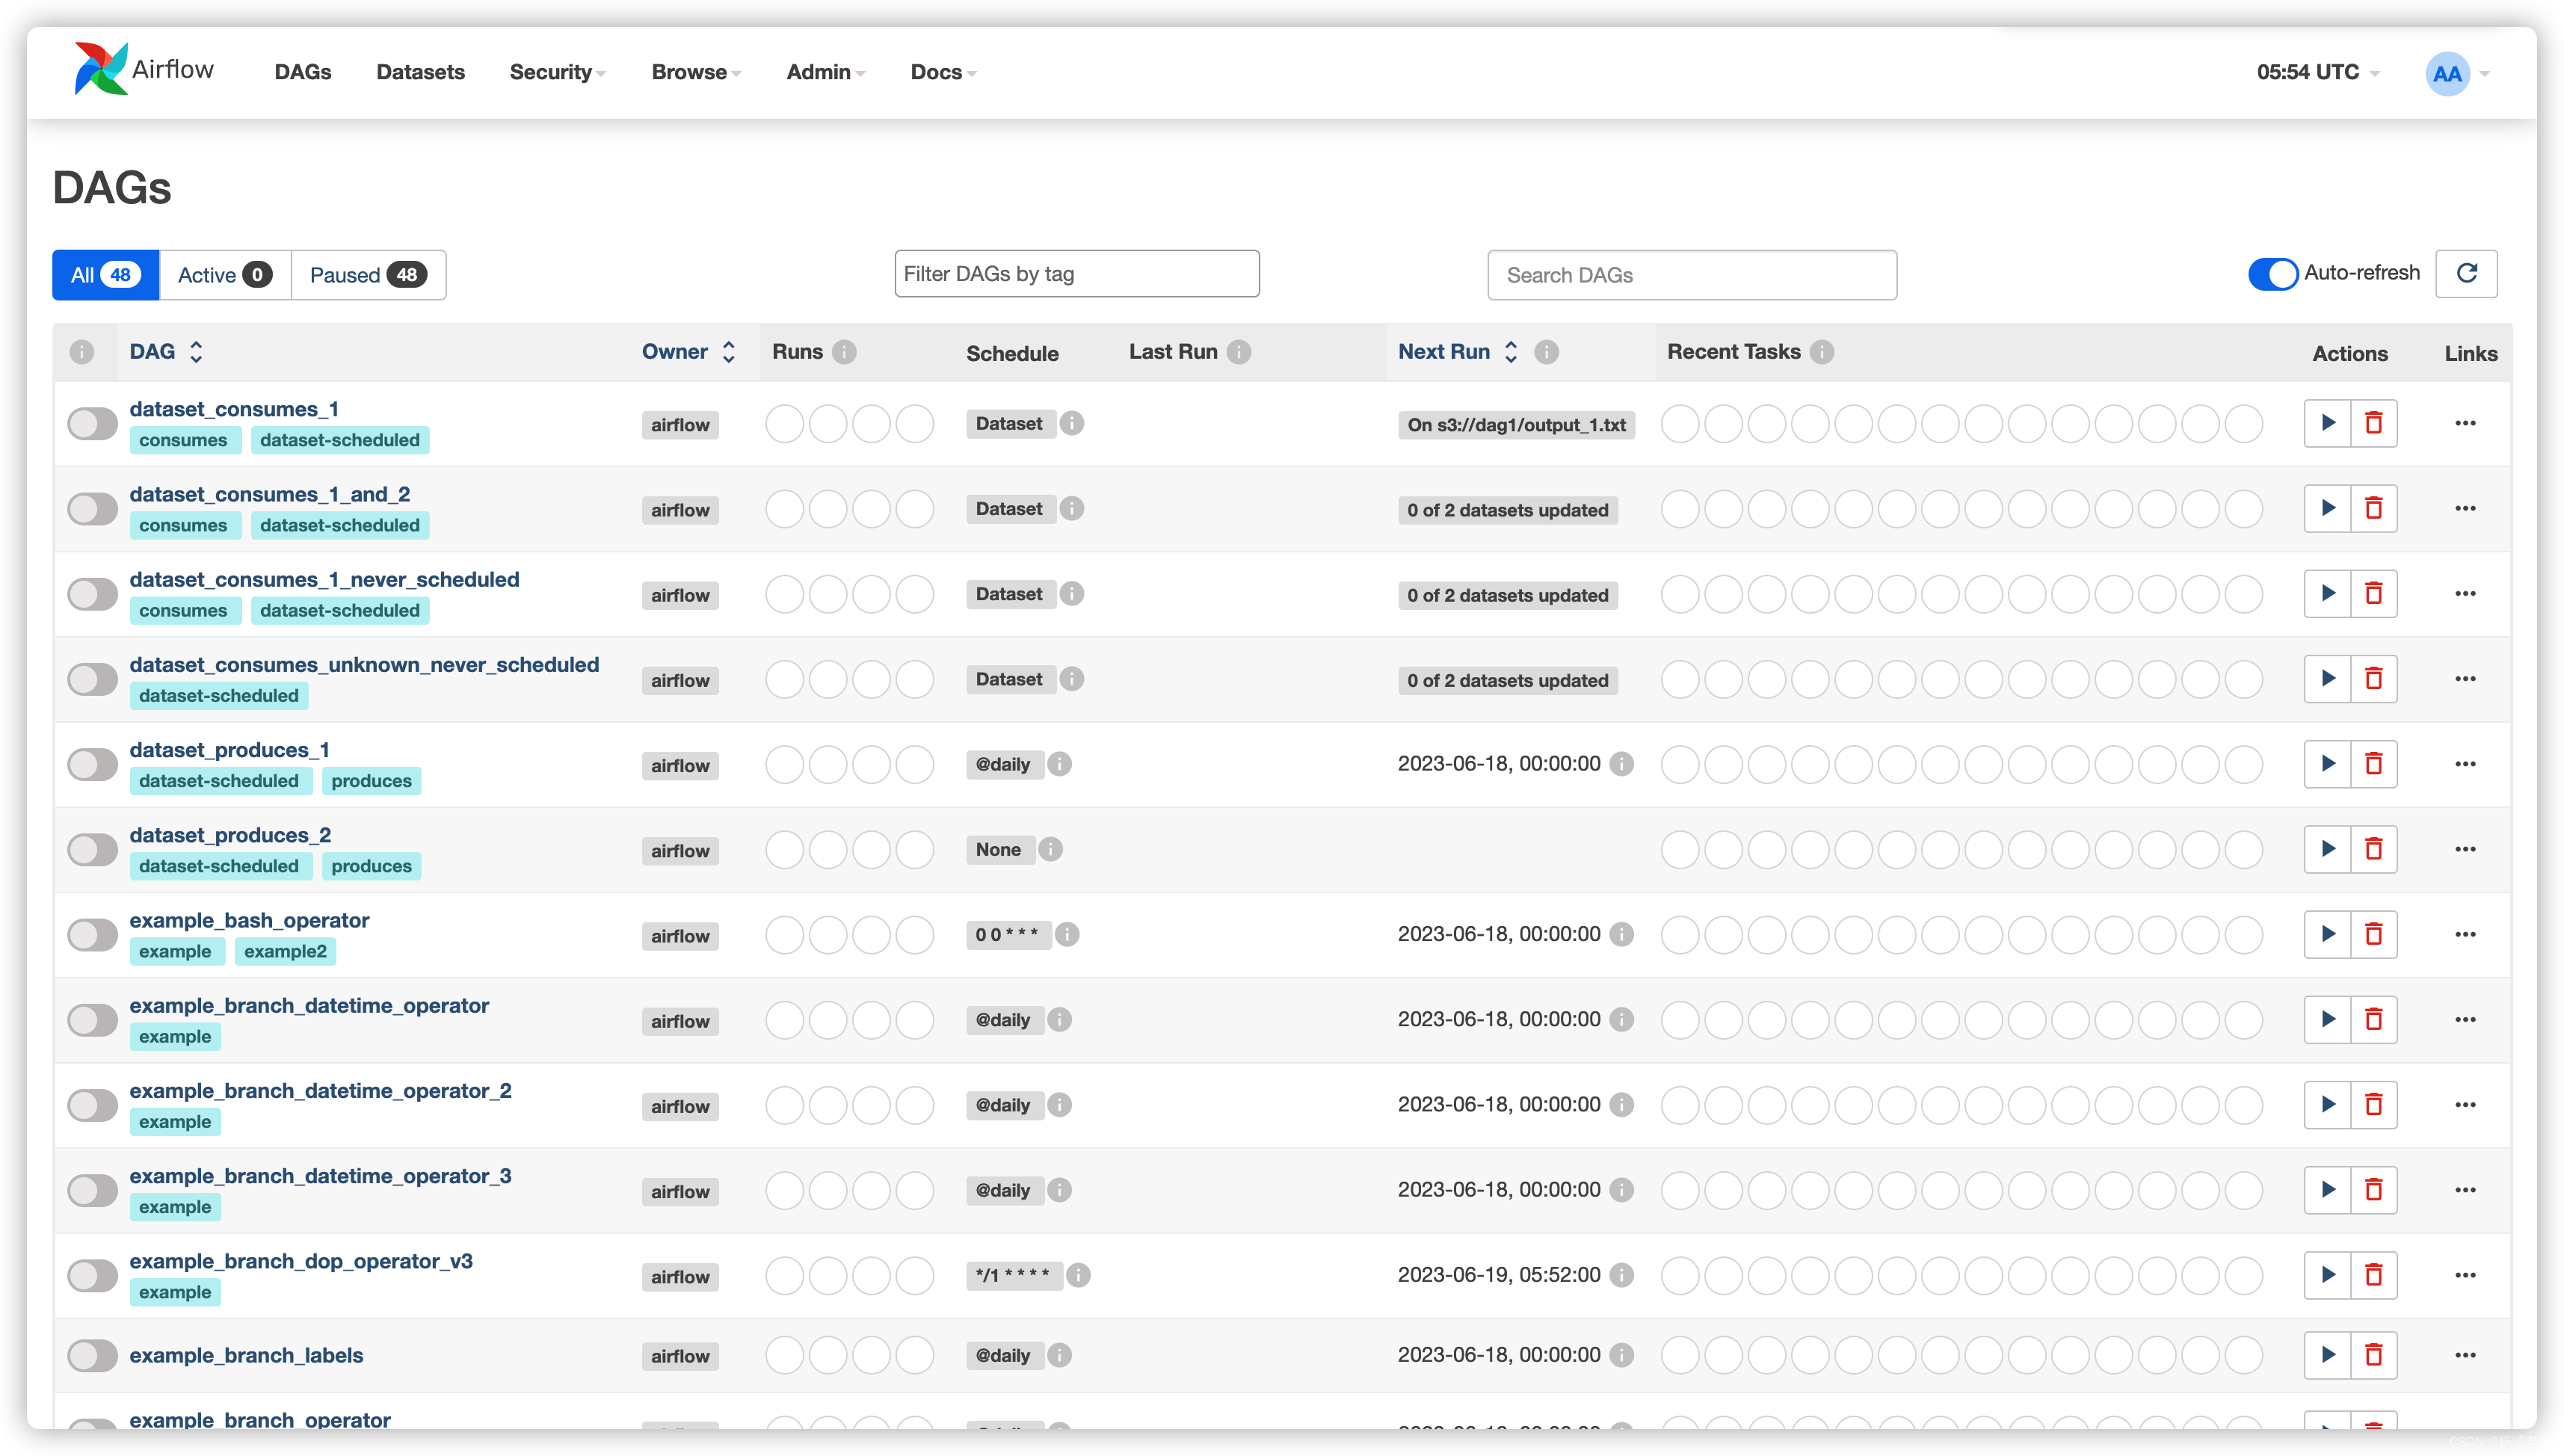Sort table by Owner column

click(x=689, y=352)
